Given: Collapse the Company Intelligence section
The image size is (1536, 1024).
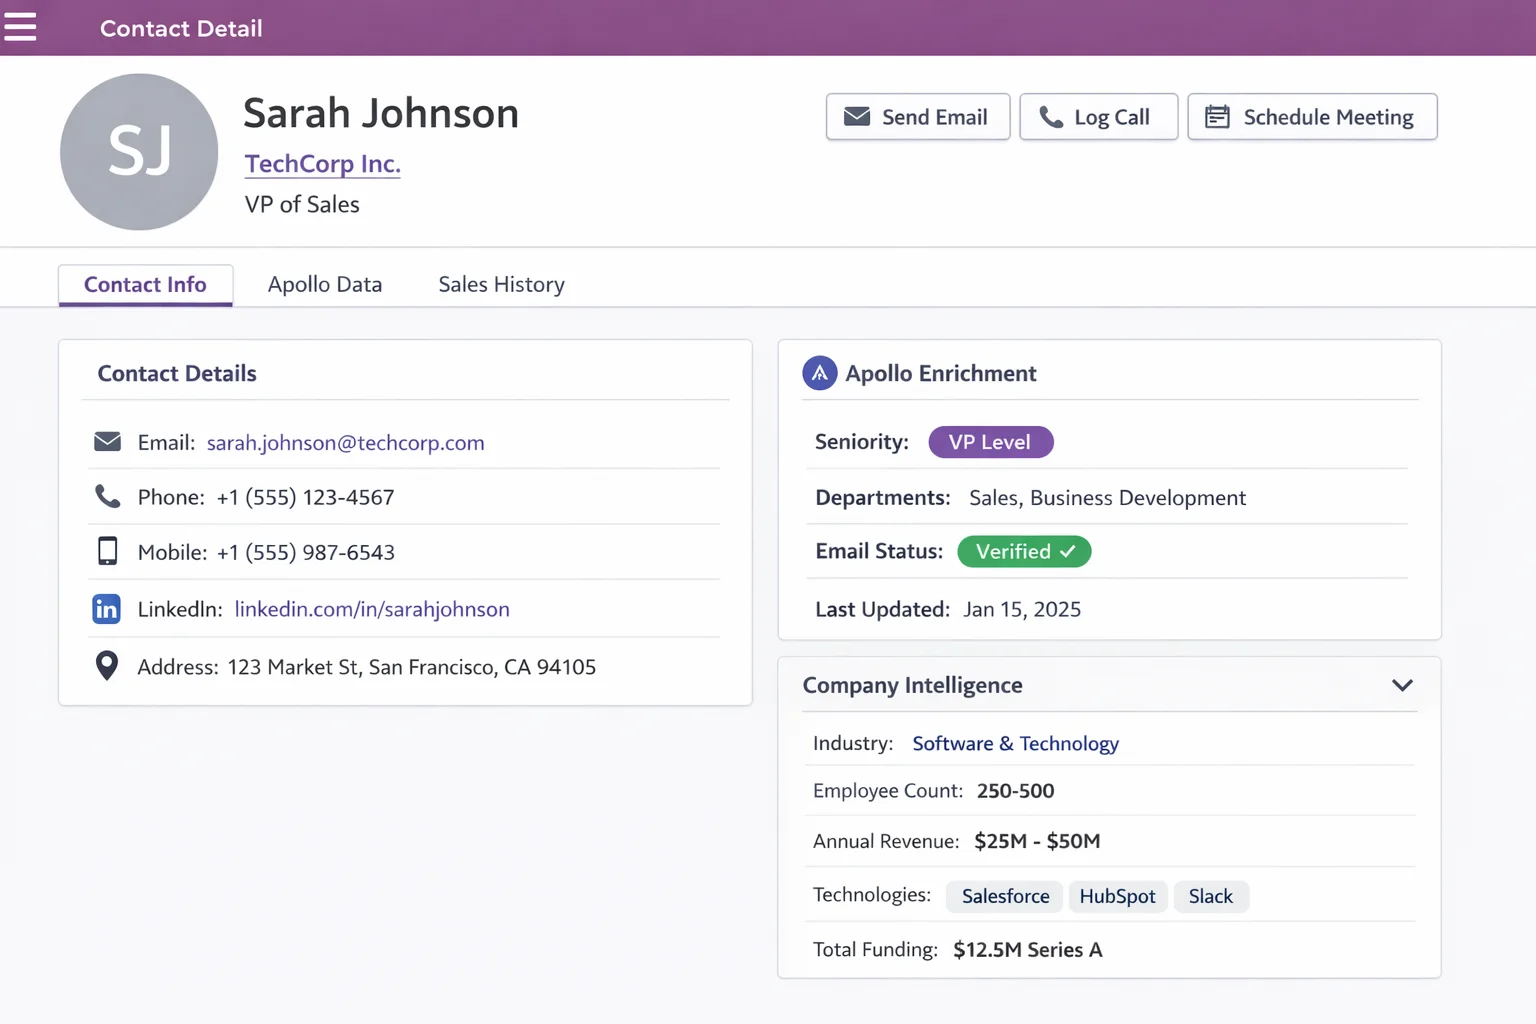Looking at the screenshot, I should point(1402,685).
